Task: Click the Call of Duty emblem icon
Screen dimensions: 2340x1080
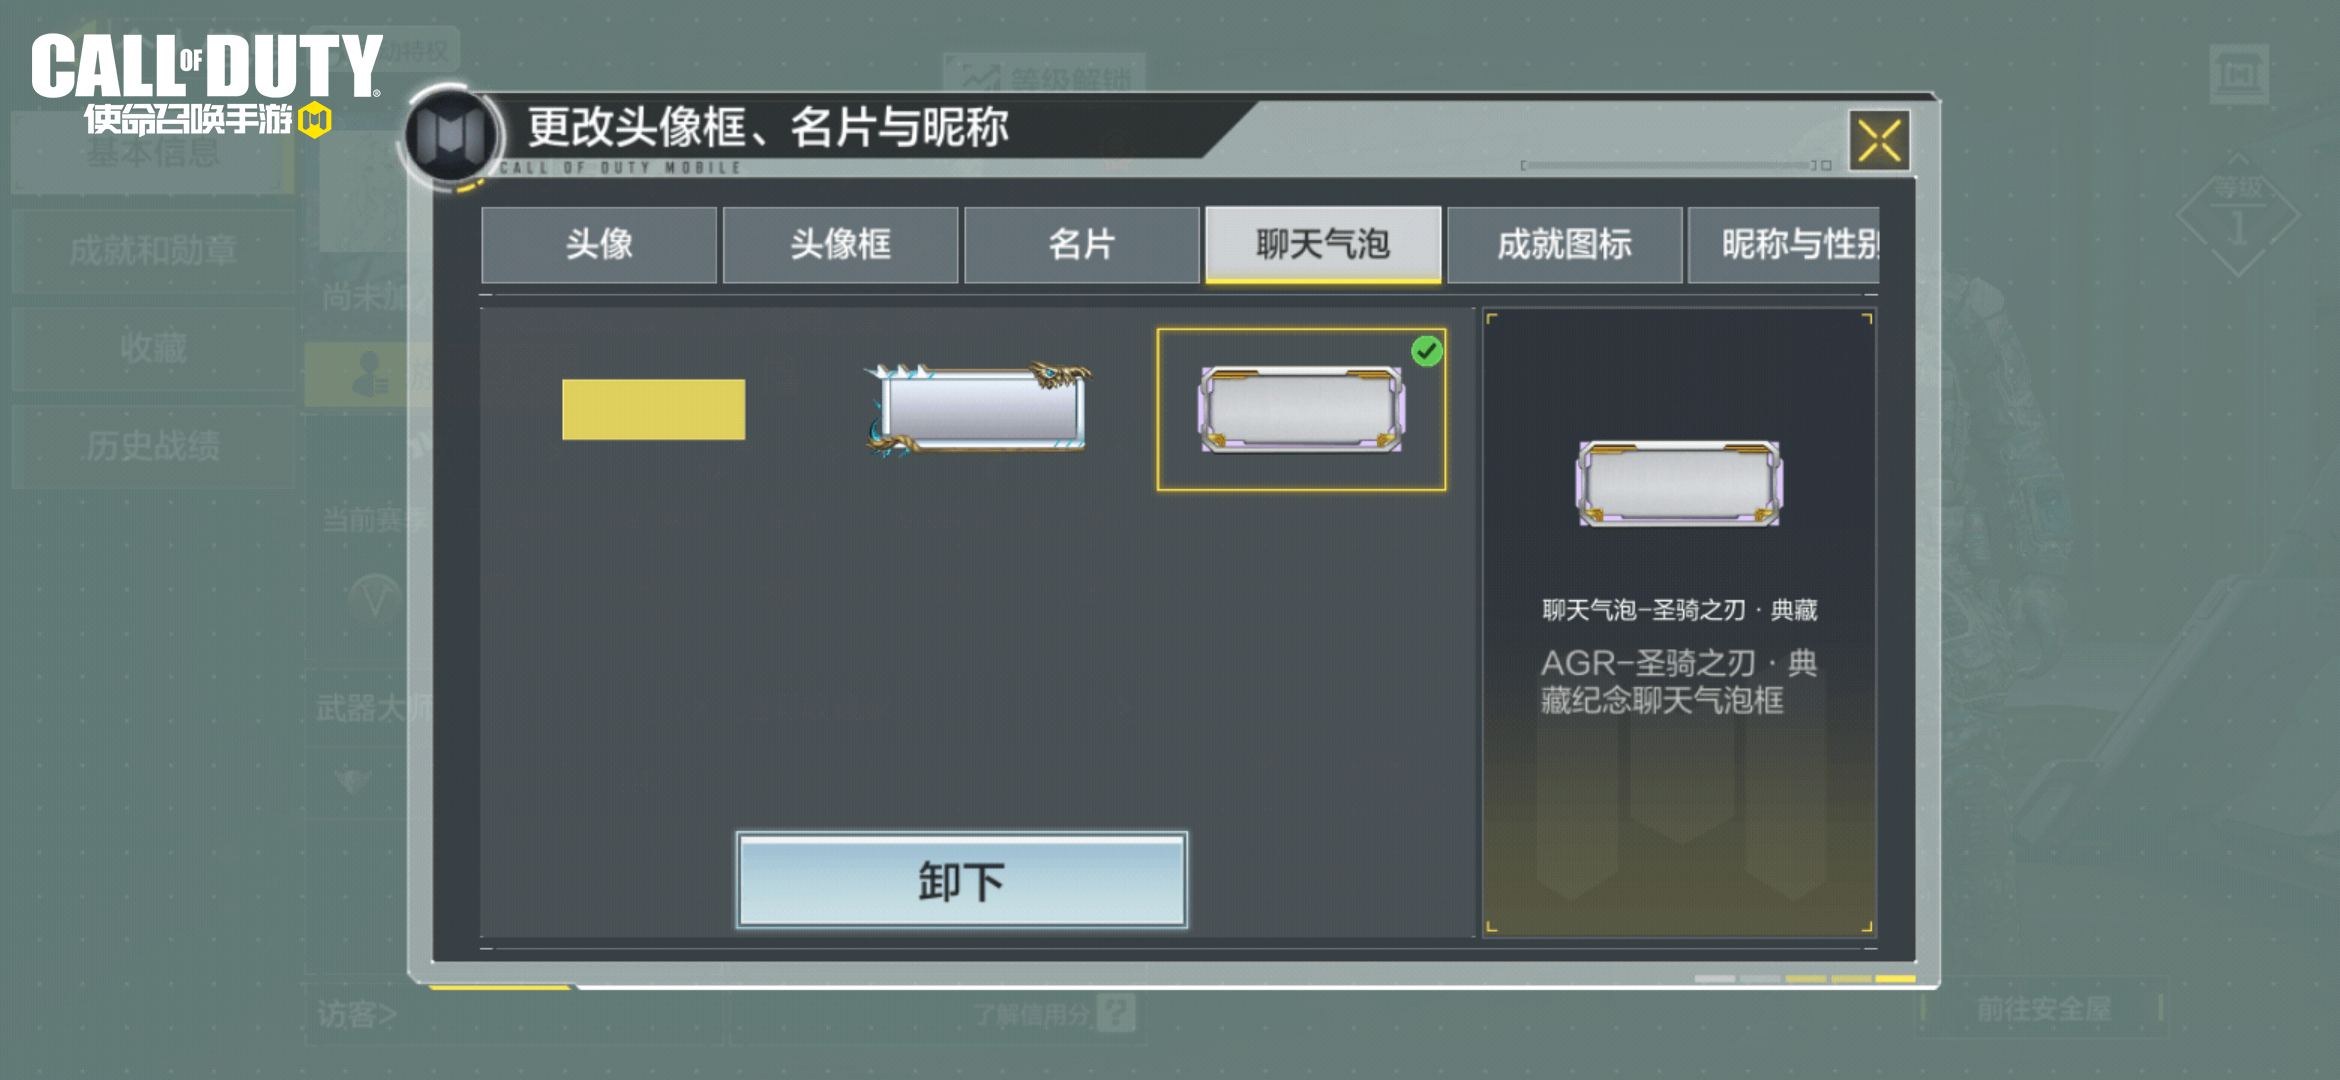Action: pyautogui.click(x=450, y=135)
